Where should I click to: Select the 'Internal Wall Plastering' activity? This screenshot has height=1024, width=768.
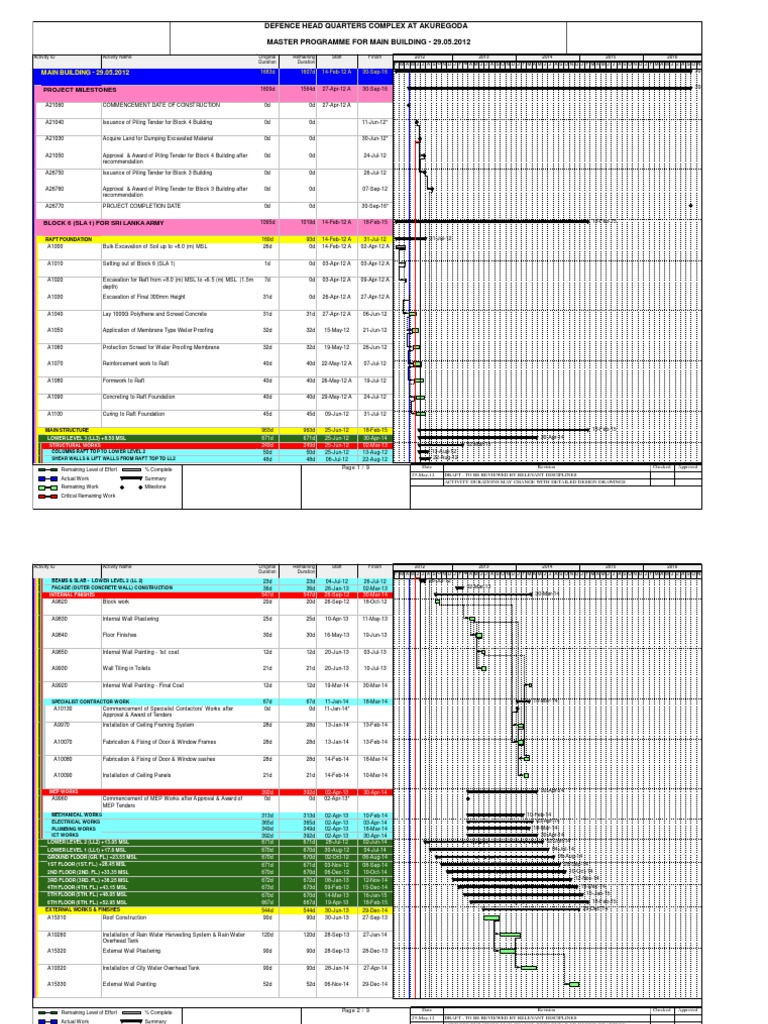(x=131, y=618)
